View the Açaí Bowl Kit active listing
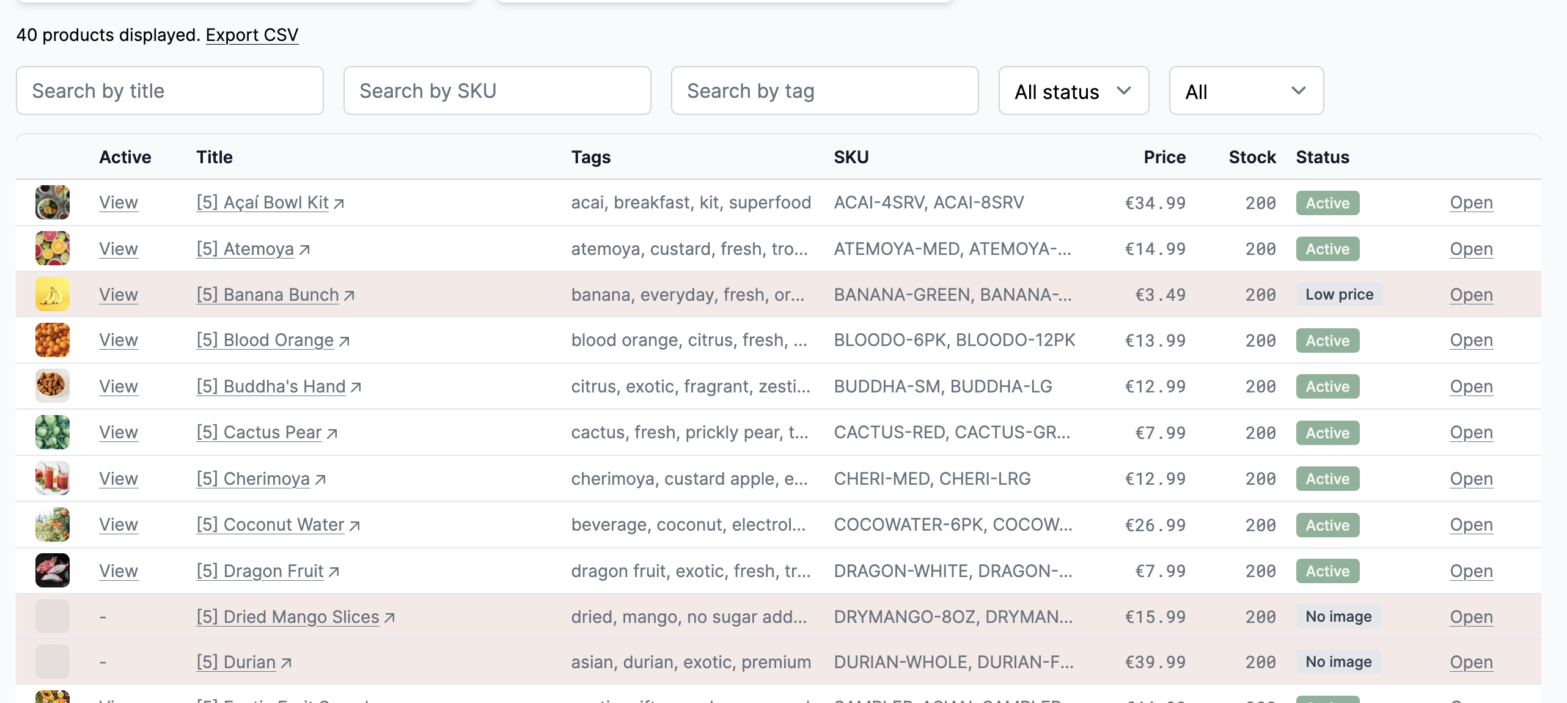Screen dimensions: 1567x703 (x=118, y=203)
